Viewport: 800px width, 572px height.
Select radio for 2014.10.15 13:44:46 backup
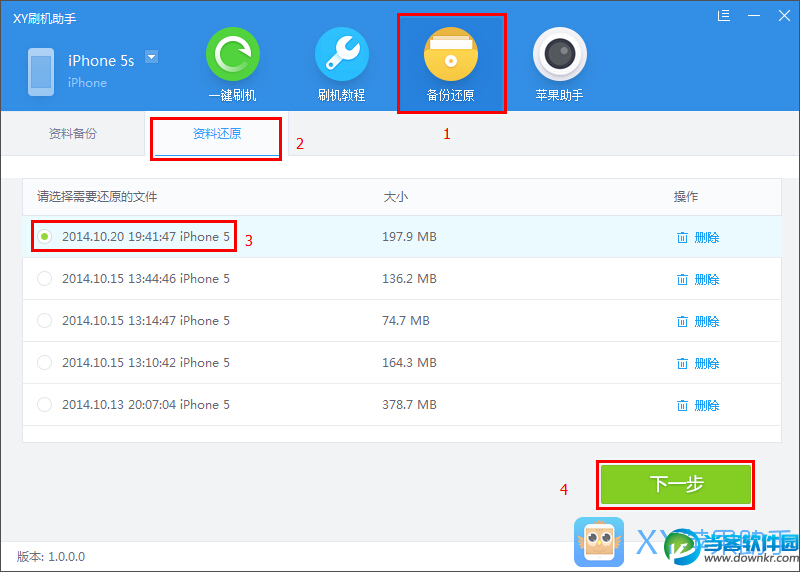tap(44, 279)
